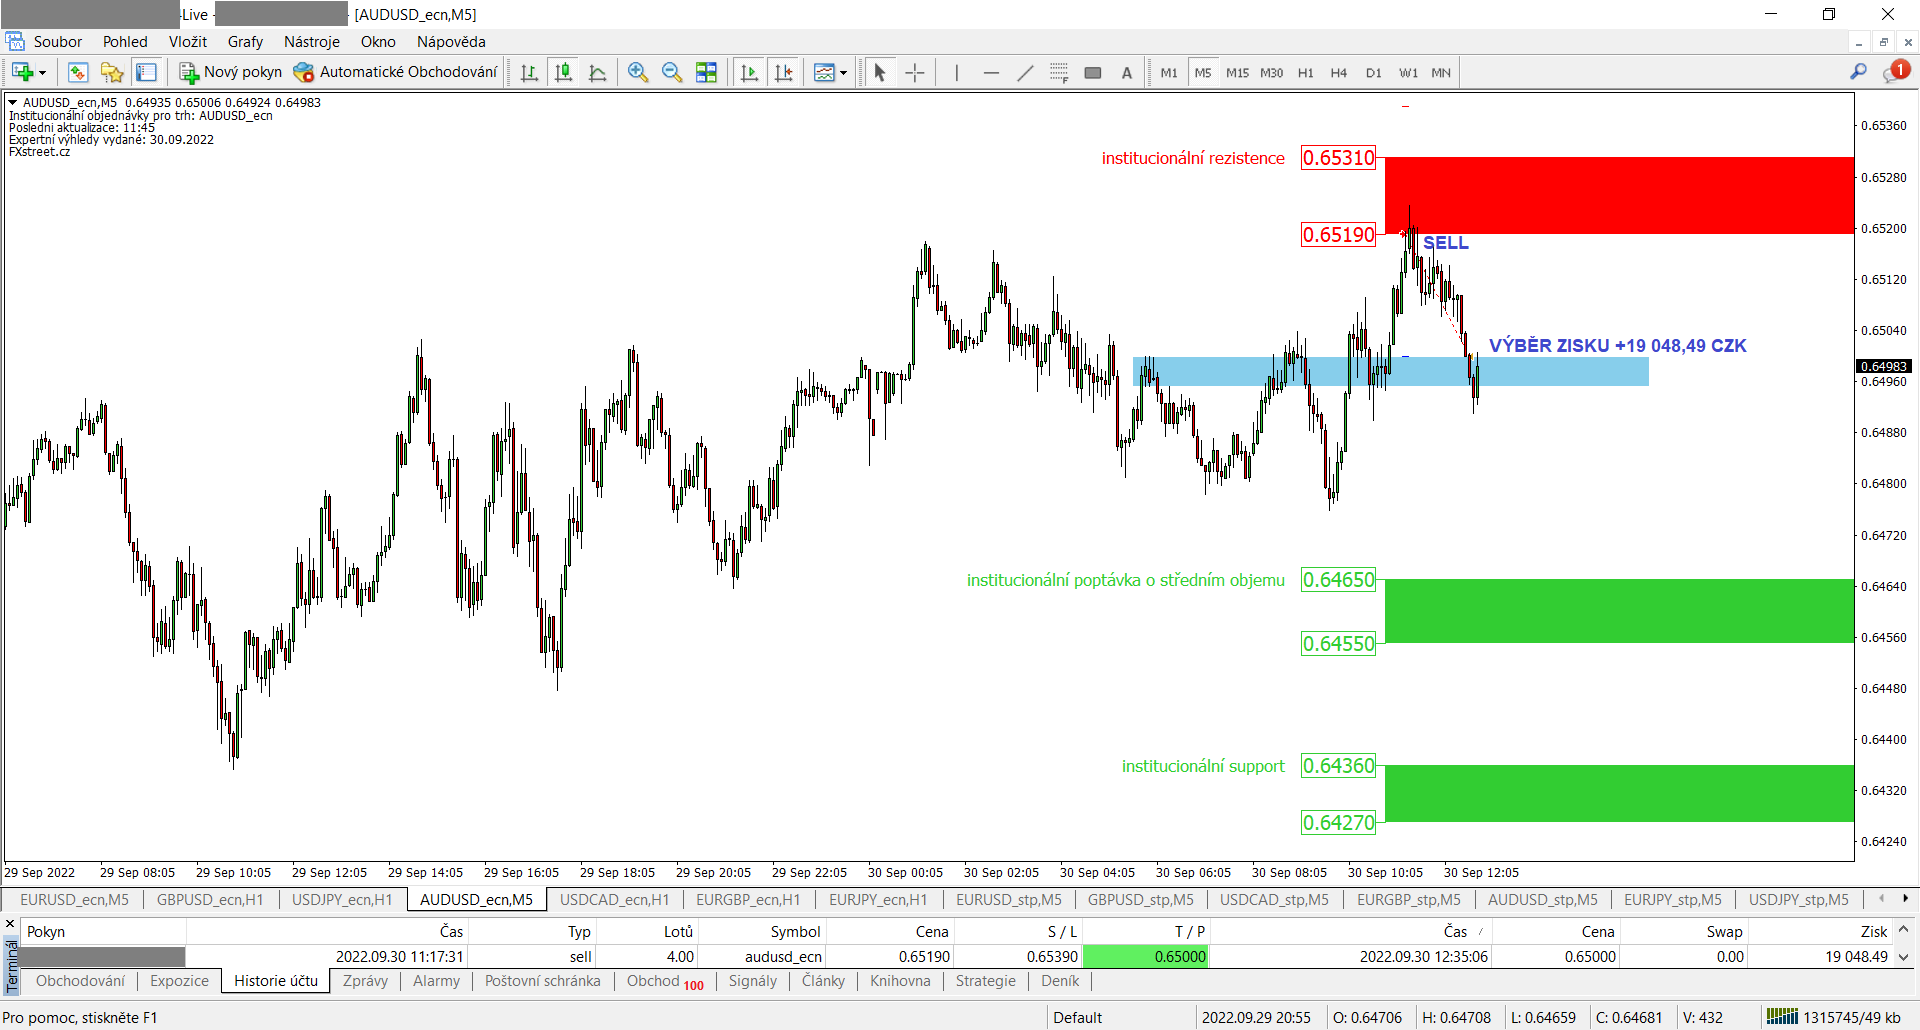Select the M30 timeframe
This screenshot has height=1030, width=1920.
[1271, 72]
